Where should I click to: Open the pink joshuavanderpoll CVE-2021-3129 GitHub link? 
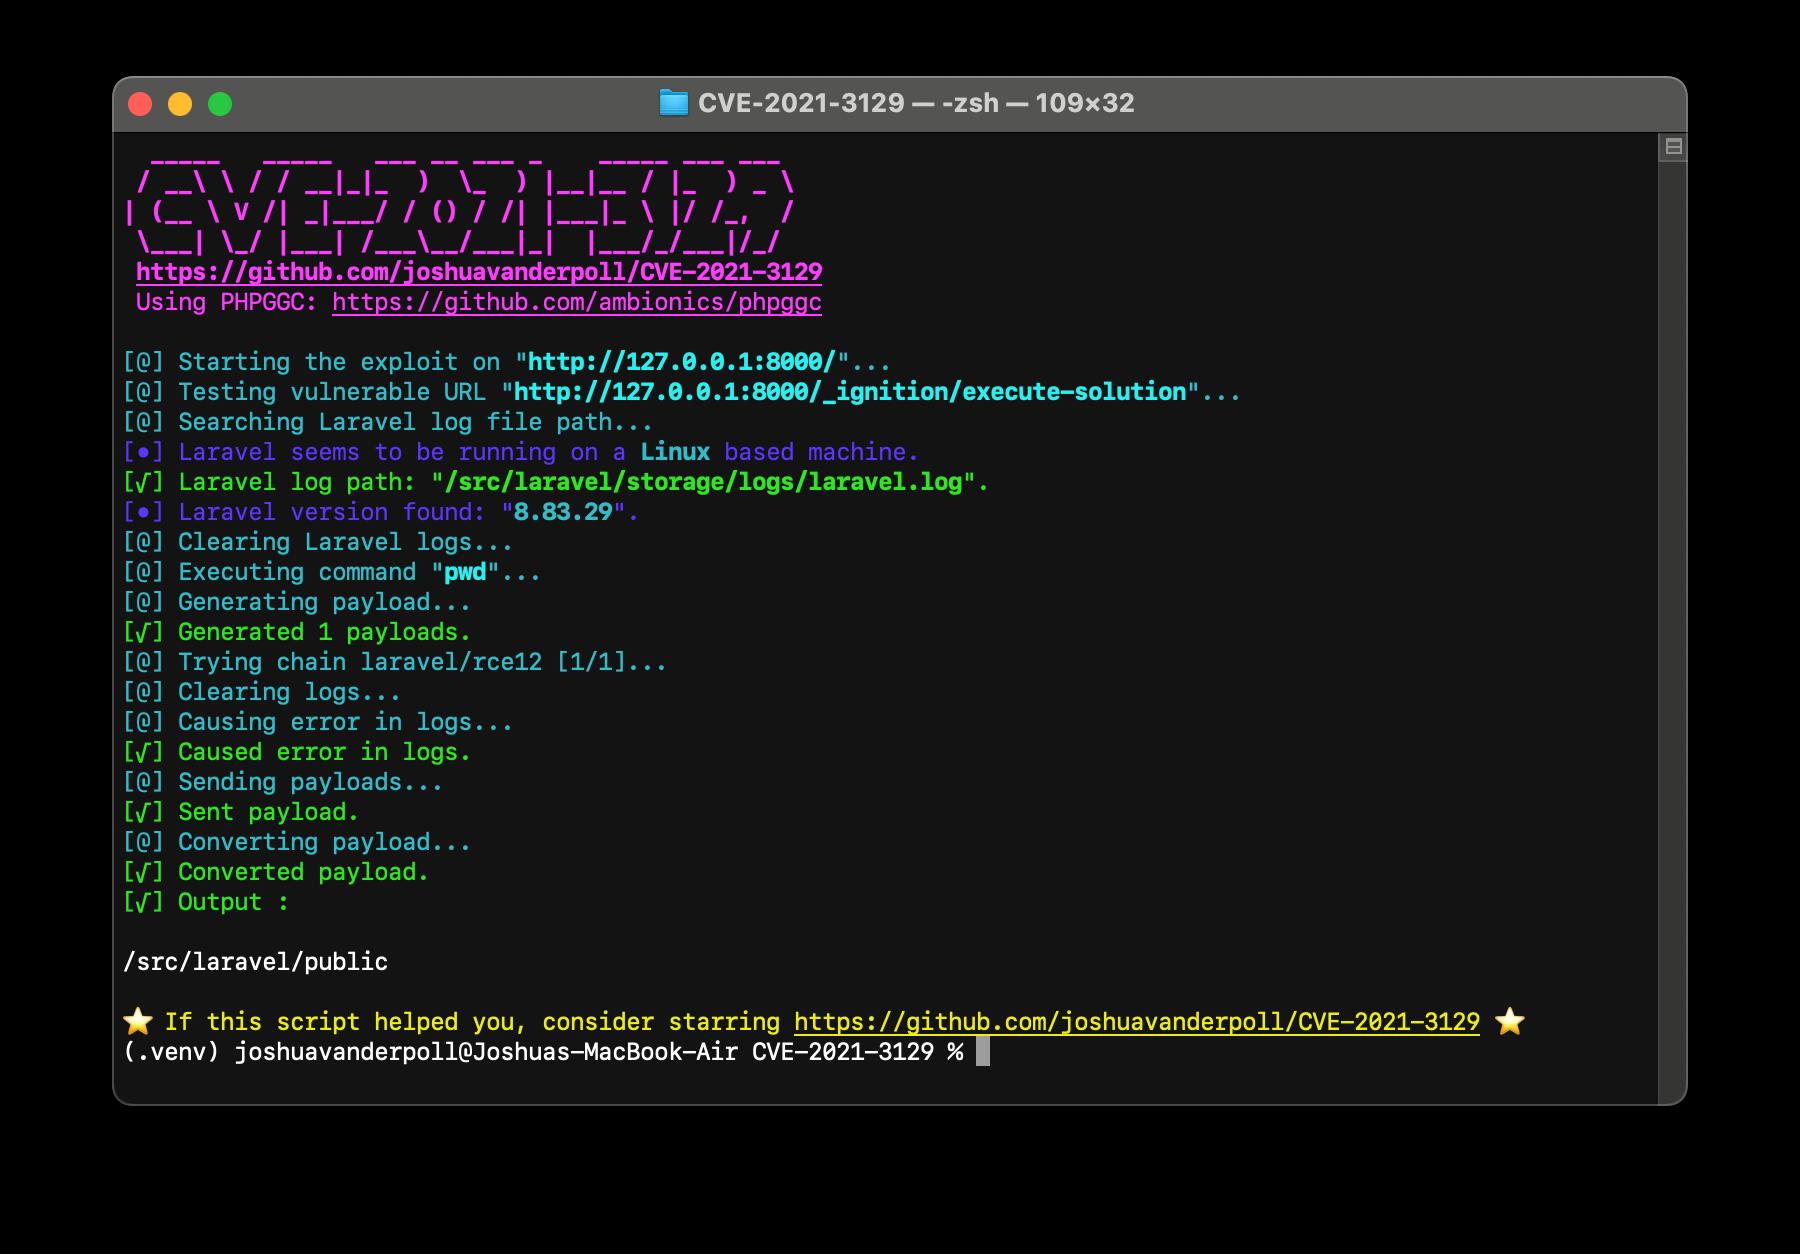(x=479, y=272)
